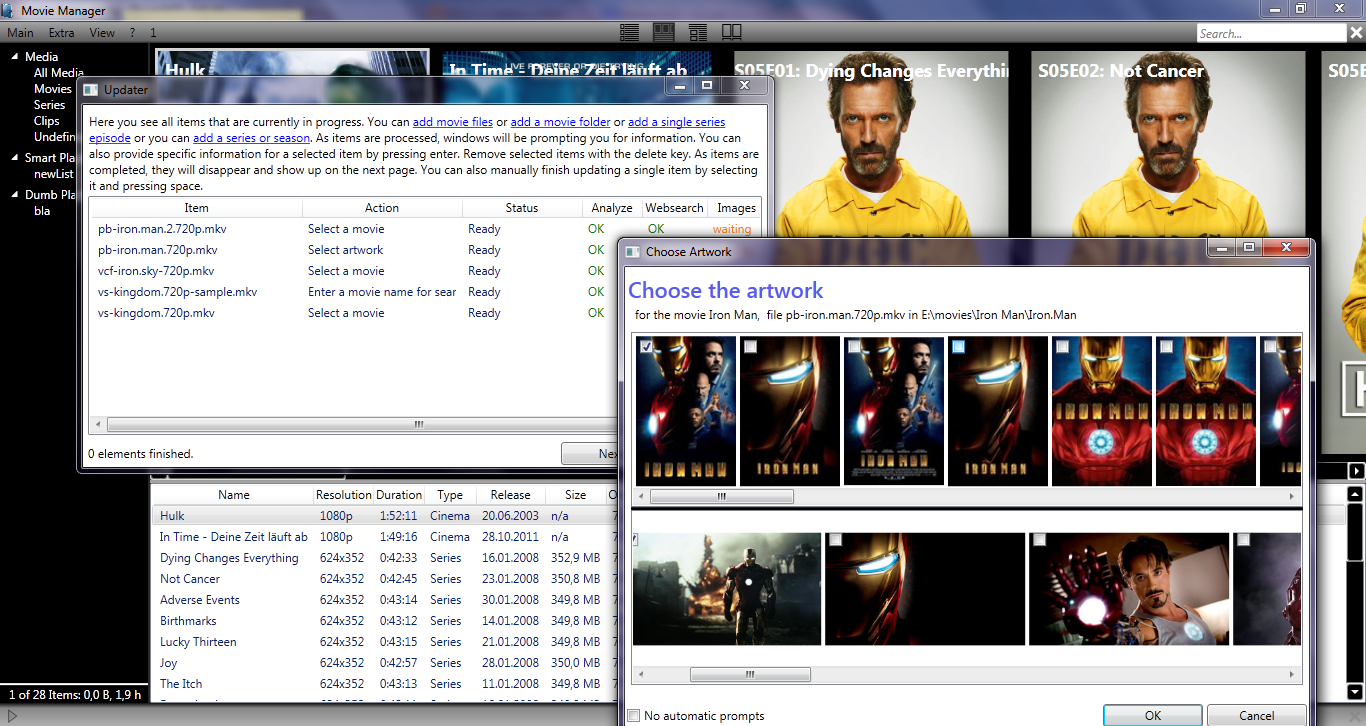Select the Tony Stark repulsor backdrop image

[x=1129, y=589]
